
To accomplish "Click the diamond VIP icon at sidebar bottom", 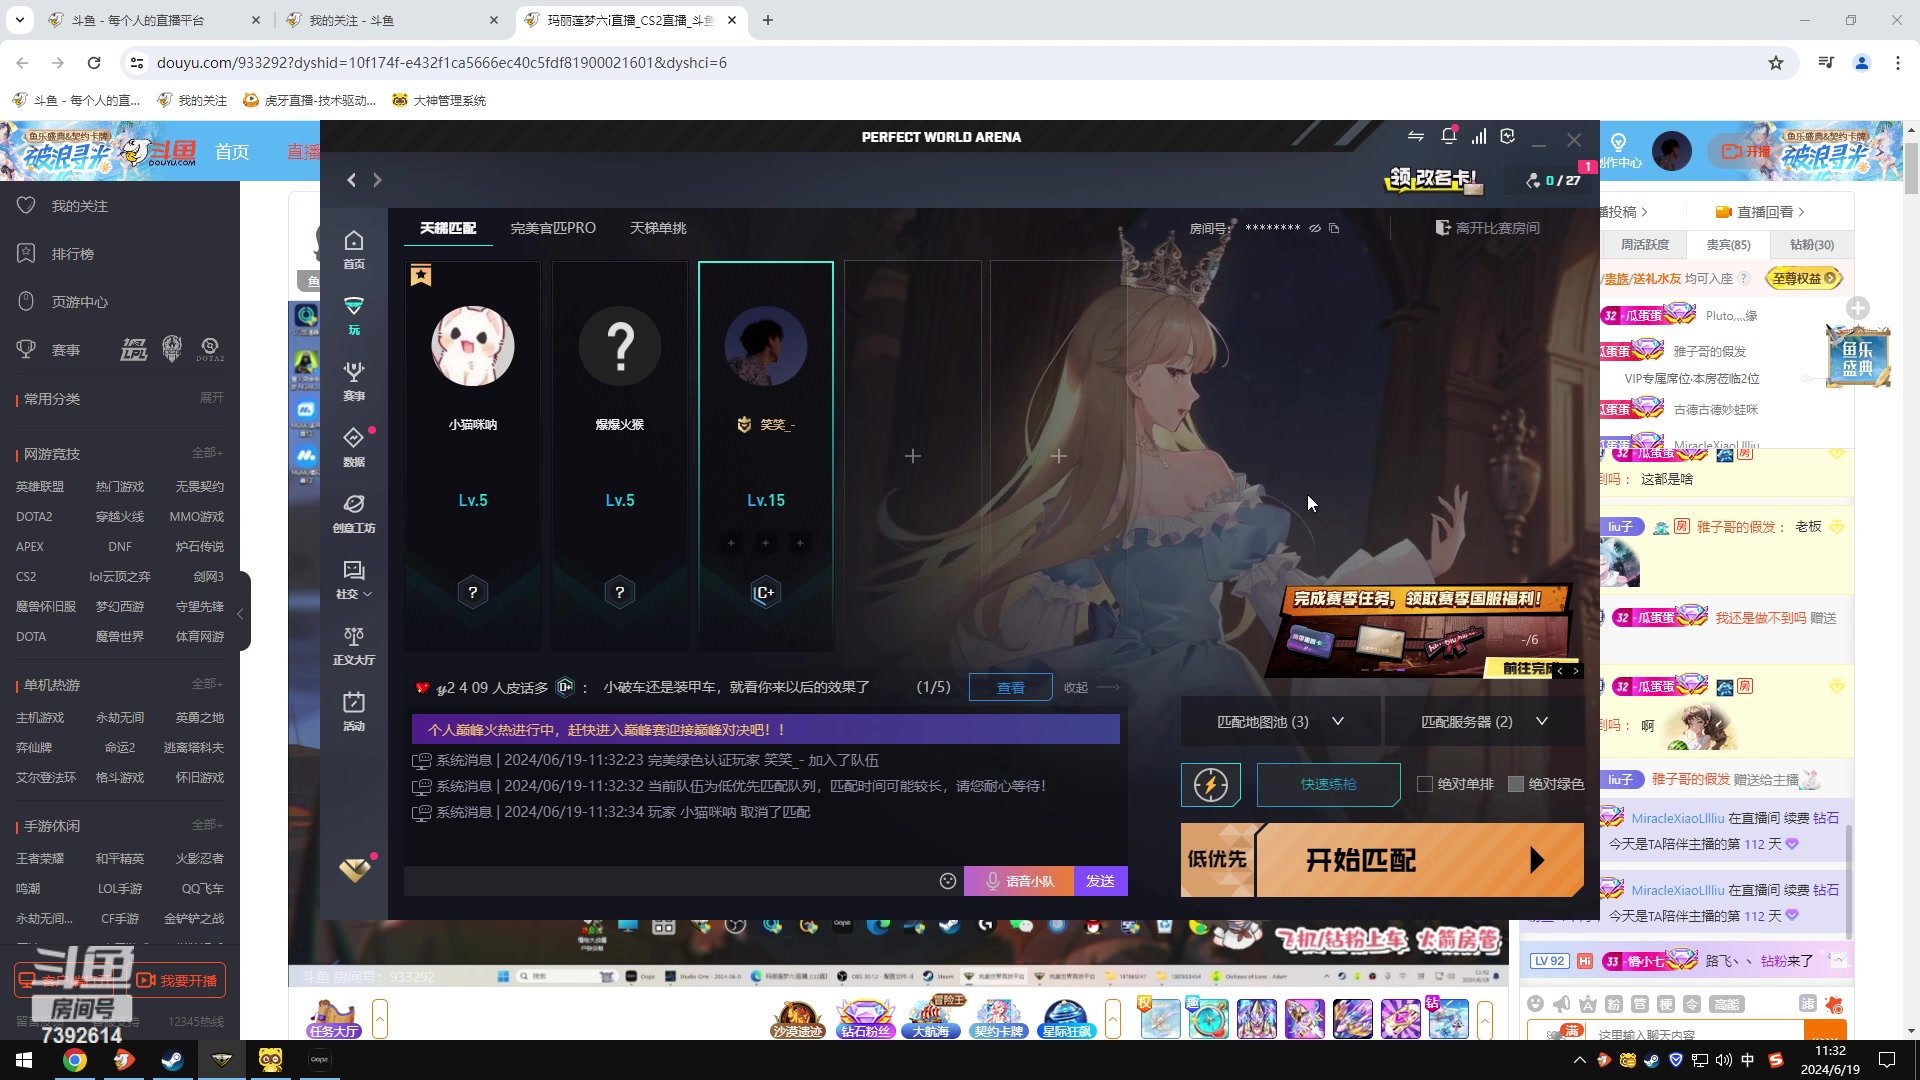I will [x=354, y=870].
